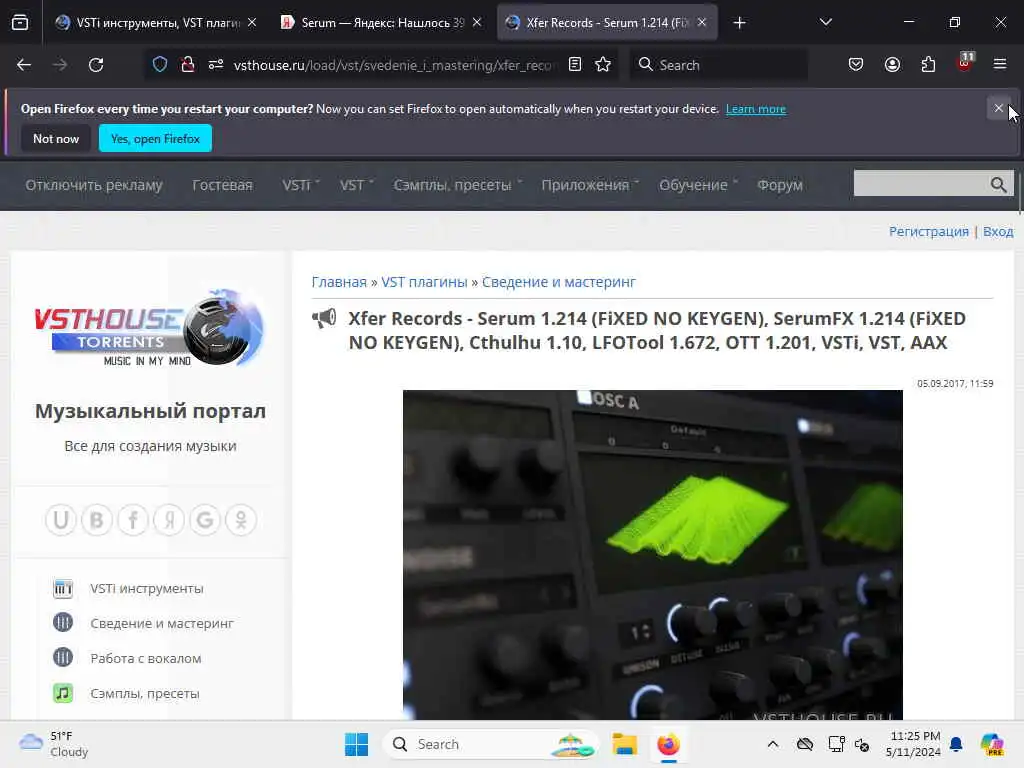The width and height of the screenshot is (1024, 768).
Task: Click the VSTHOUSE Torrents logo
Action: click(x=150, y=327)
